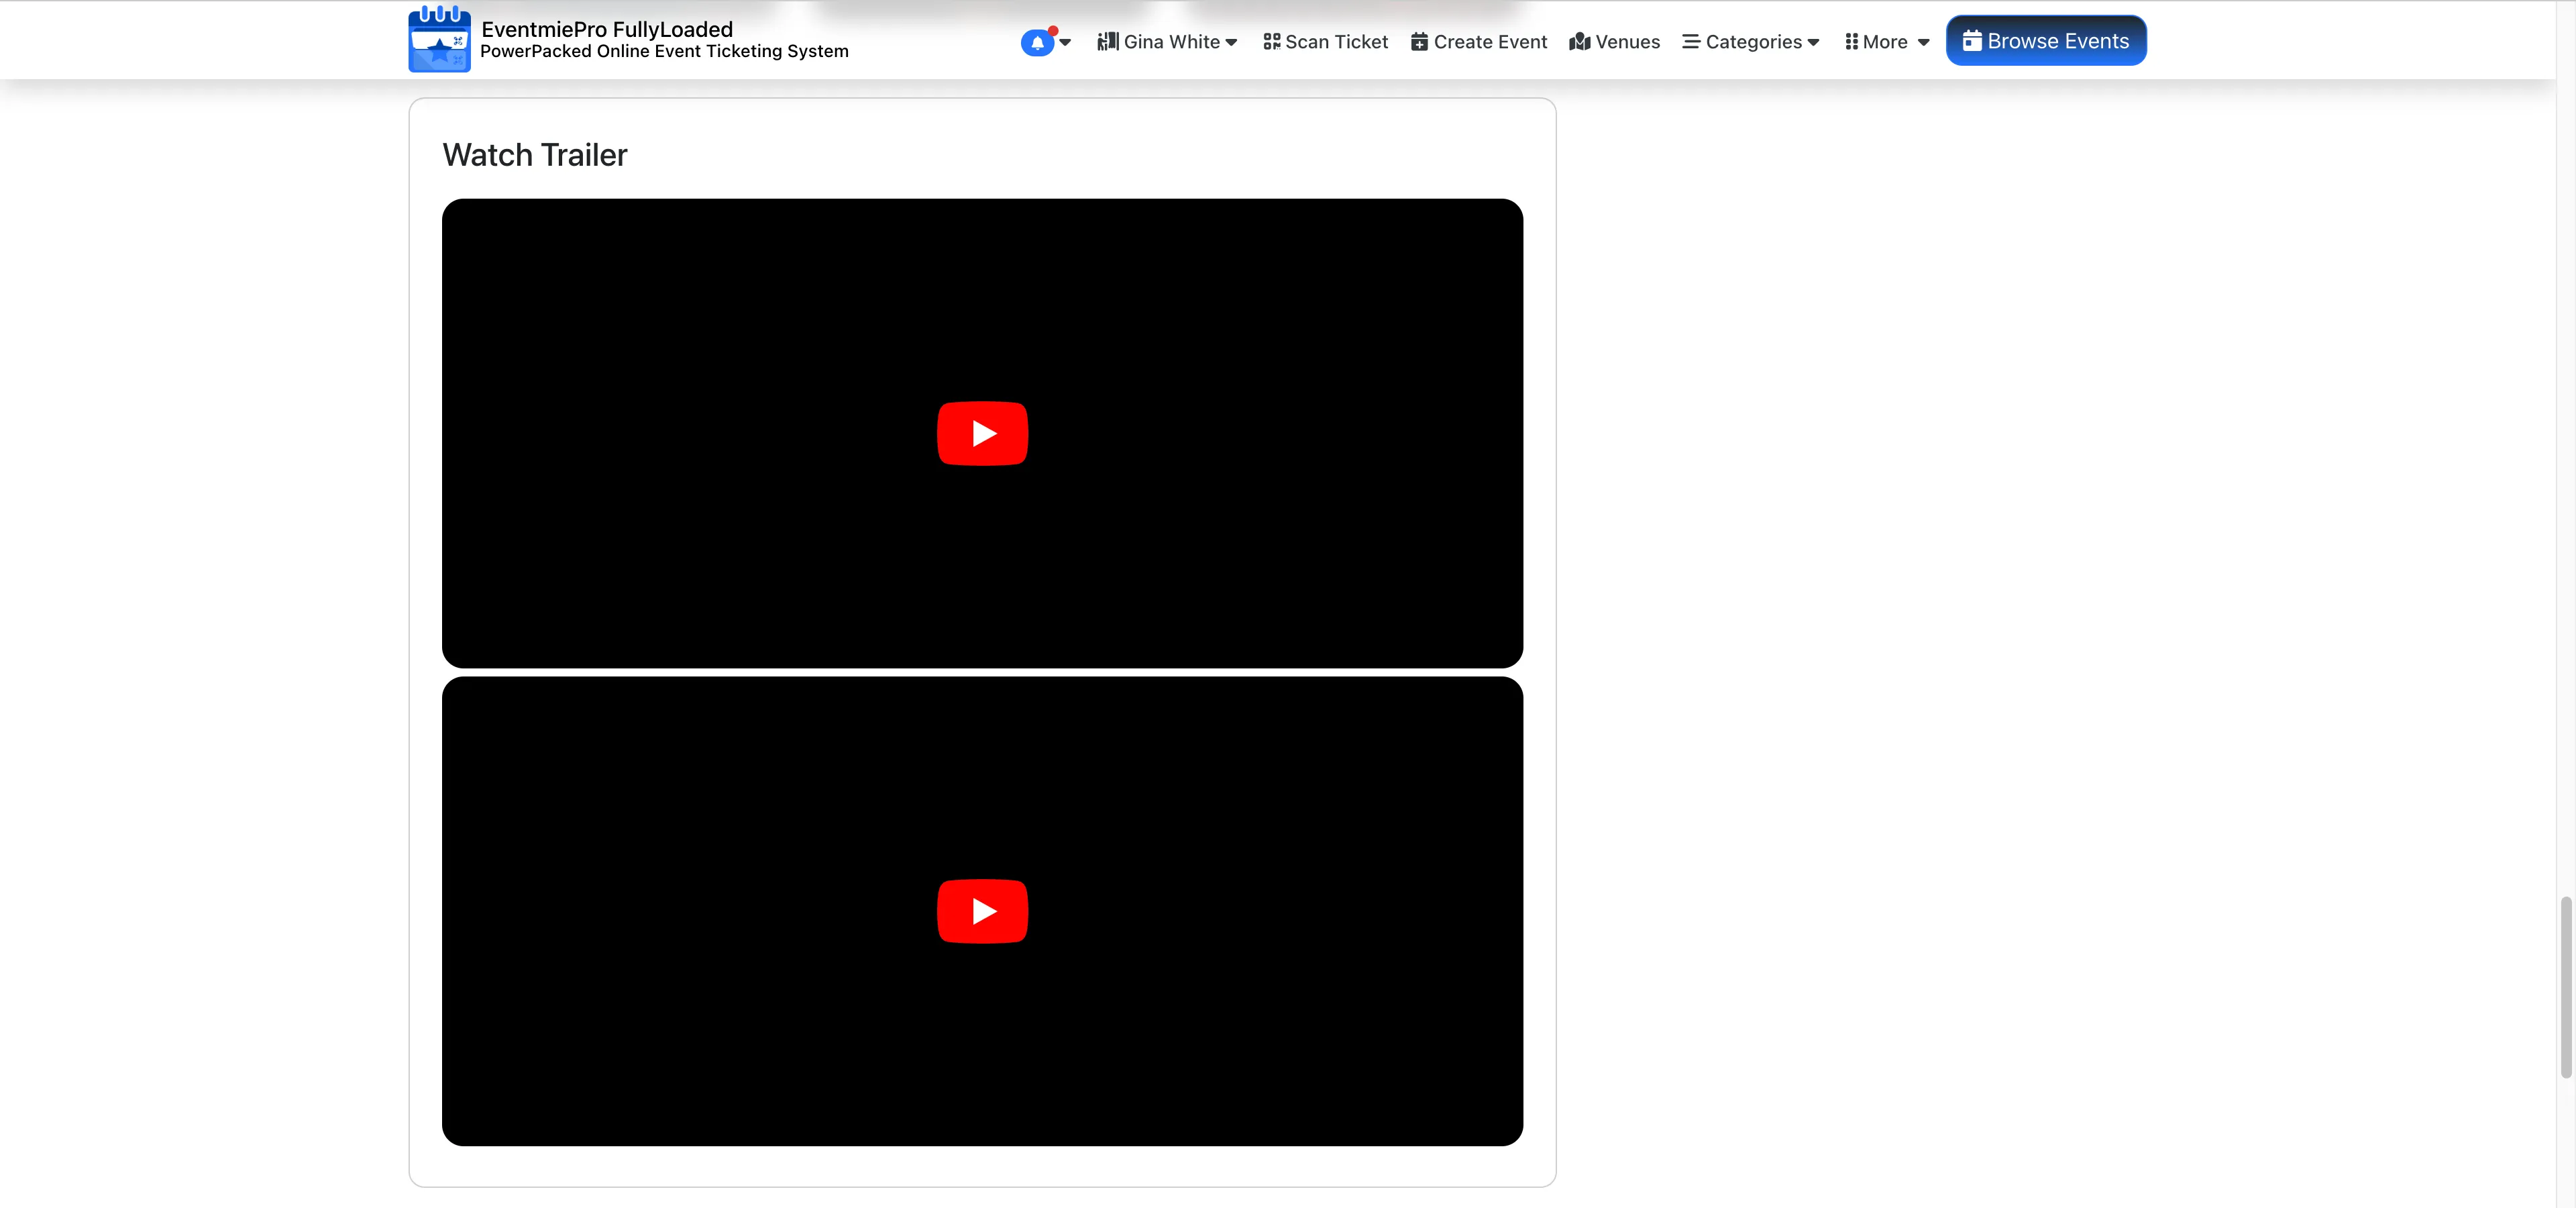This screenshot has height=1208, width=2576.
Task: Click the EventmiePro calendar logo
Action: pos(438,40)
